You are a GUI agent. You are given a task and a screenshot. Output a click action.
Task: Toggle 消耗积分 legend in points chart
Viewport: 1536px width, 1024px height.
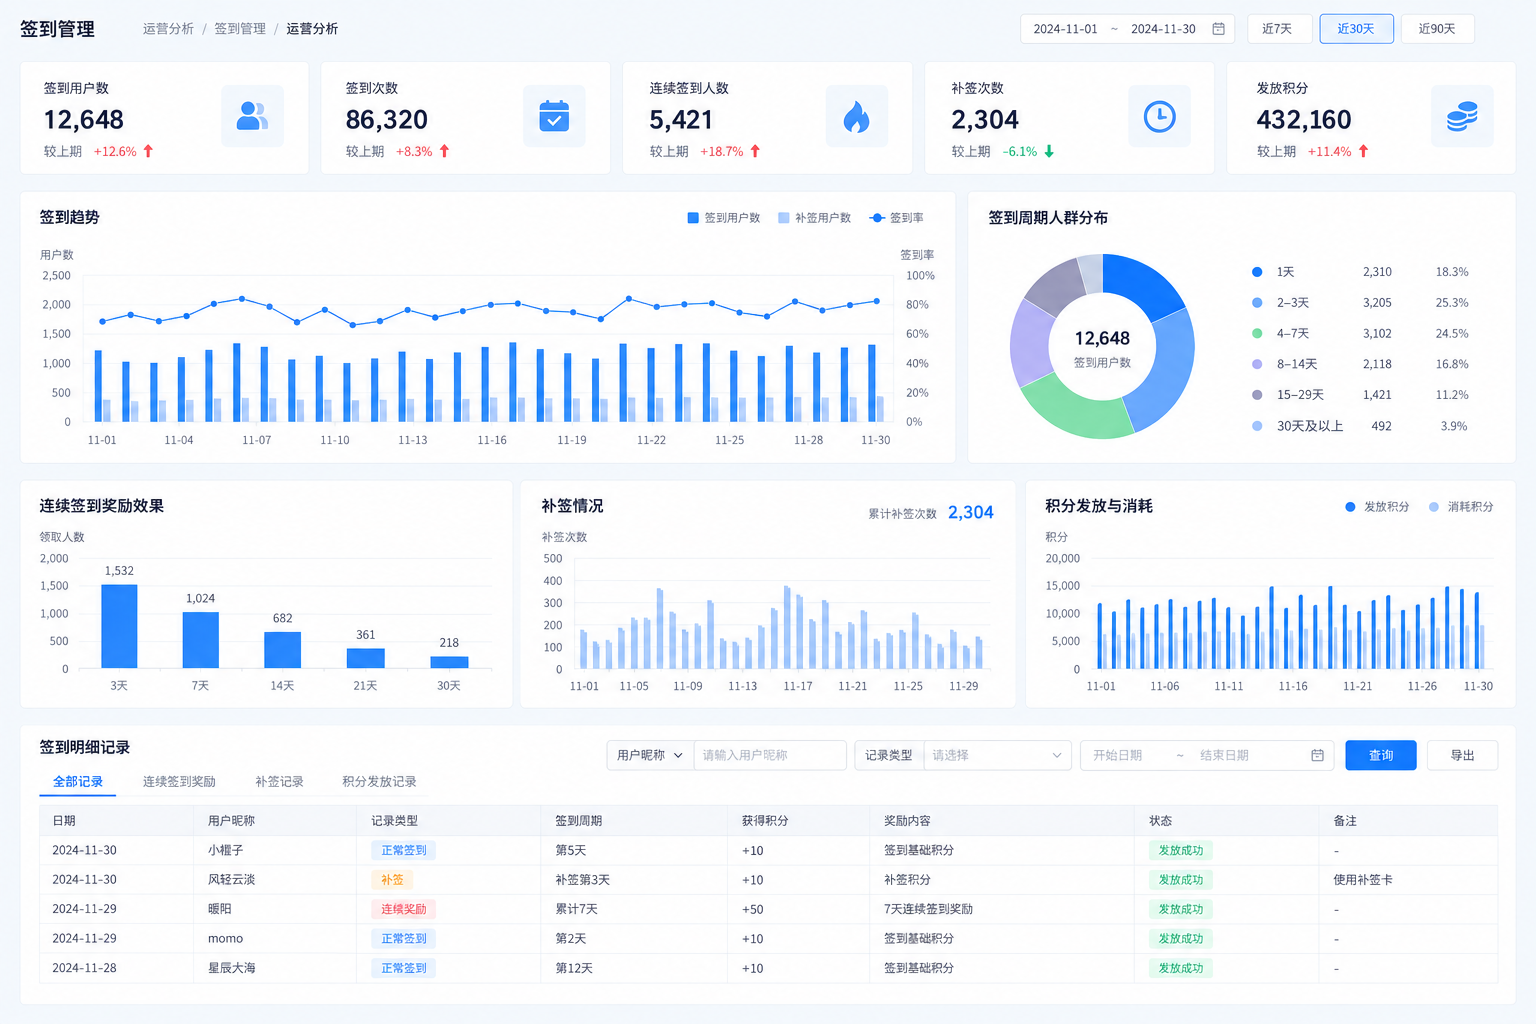pyautogui.click(x=1461, y=507)
